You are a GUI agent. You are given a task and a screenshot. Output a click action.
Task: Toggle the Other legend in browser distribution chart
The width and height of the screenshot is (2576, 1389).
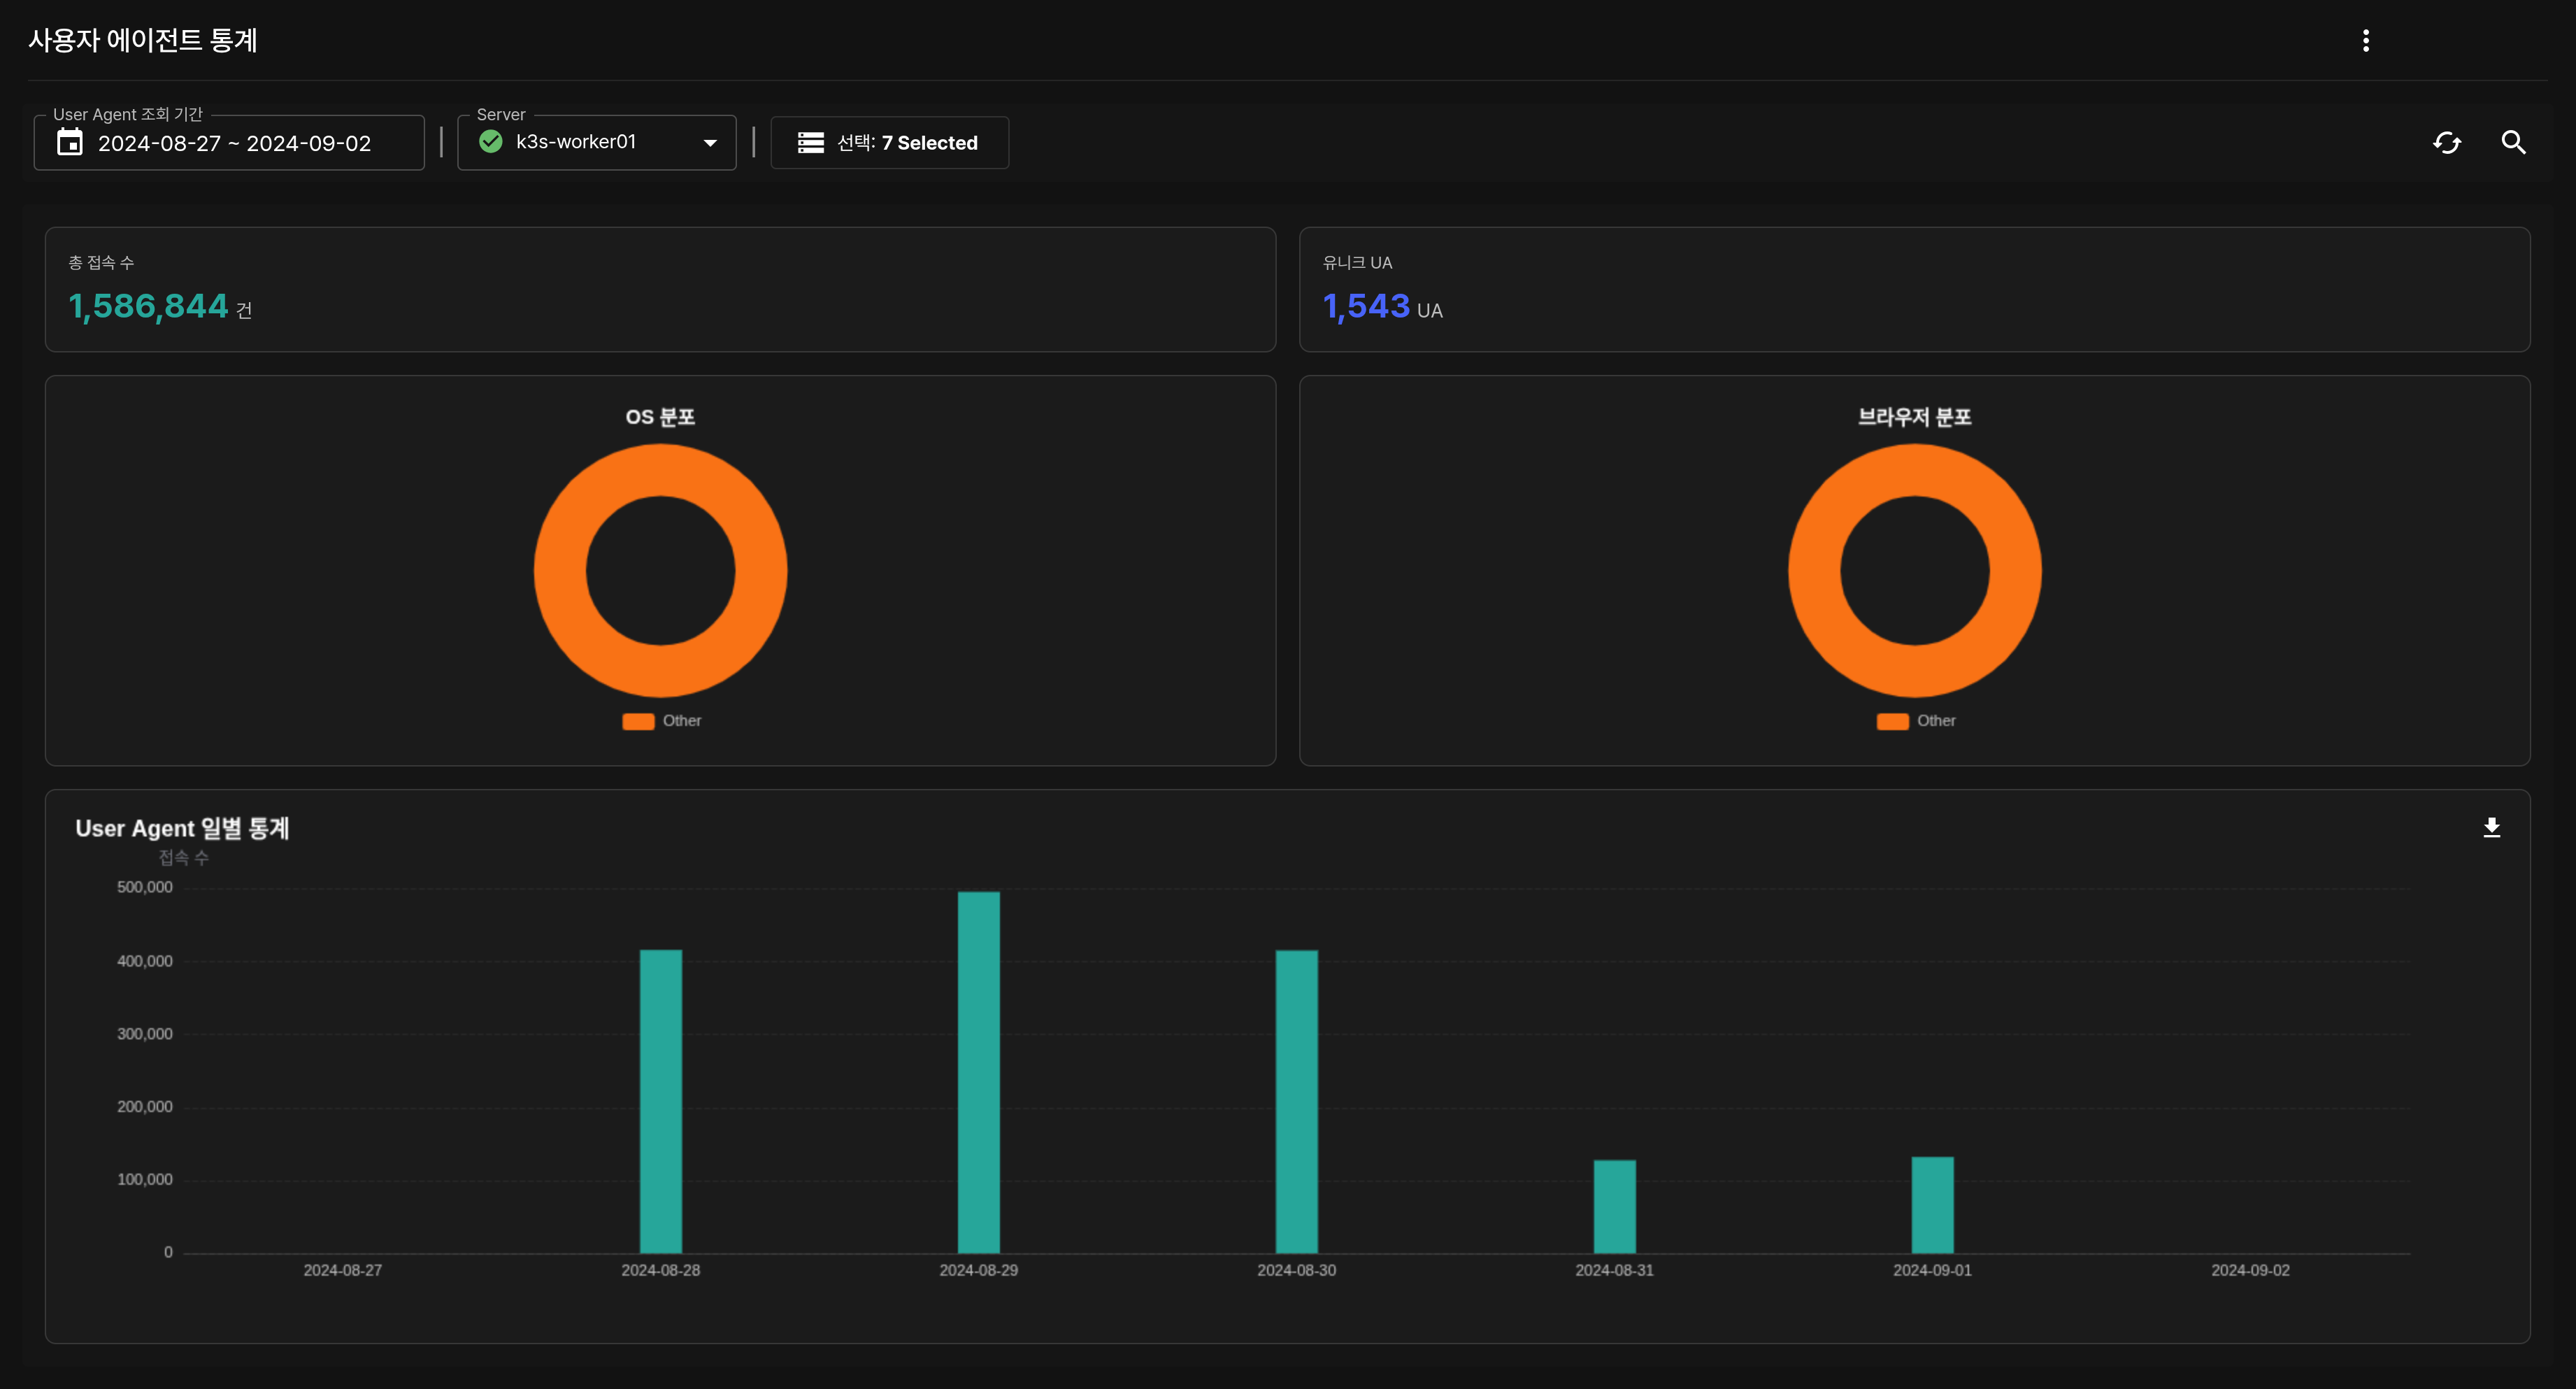pyautogui.click(x=1916, y=721)
